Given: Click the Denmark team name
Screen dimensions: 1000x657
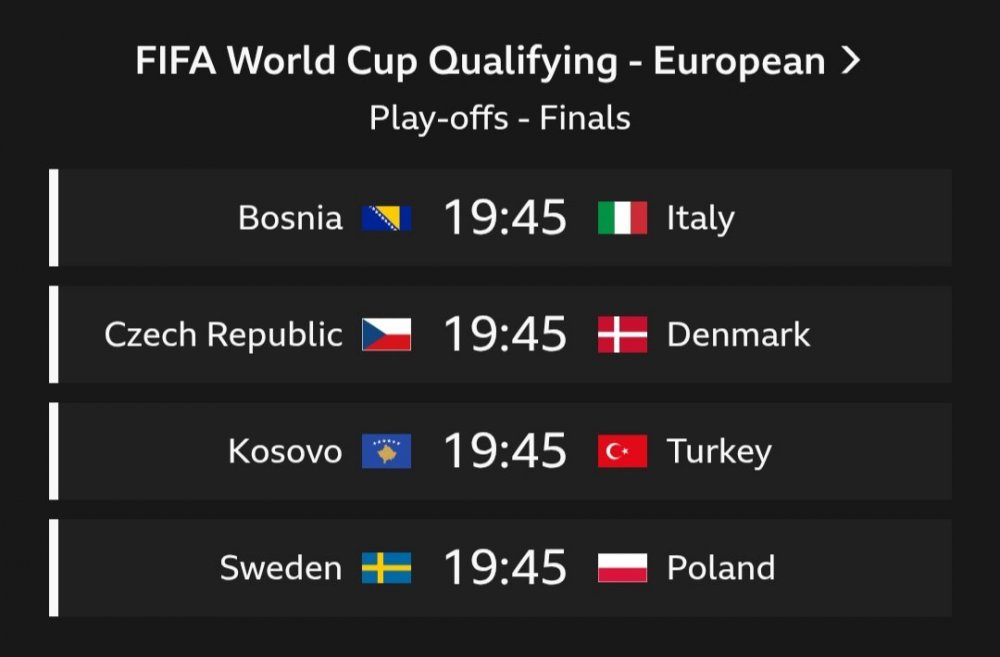Looking at the screenshot, I should pyautogui.click(x=739, y=335).
